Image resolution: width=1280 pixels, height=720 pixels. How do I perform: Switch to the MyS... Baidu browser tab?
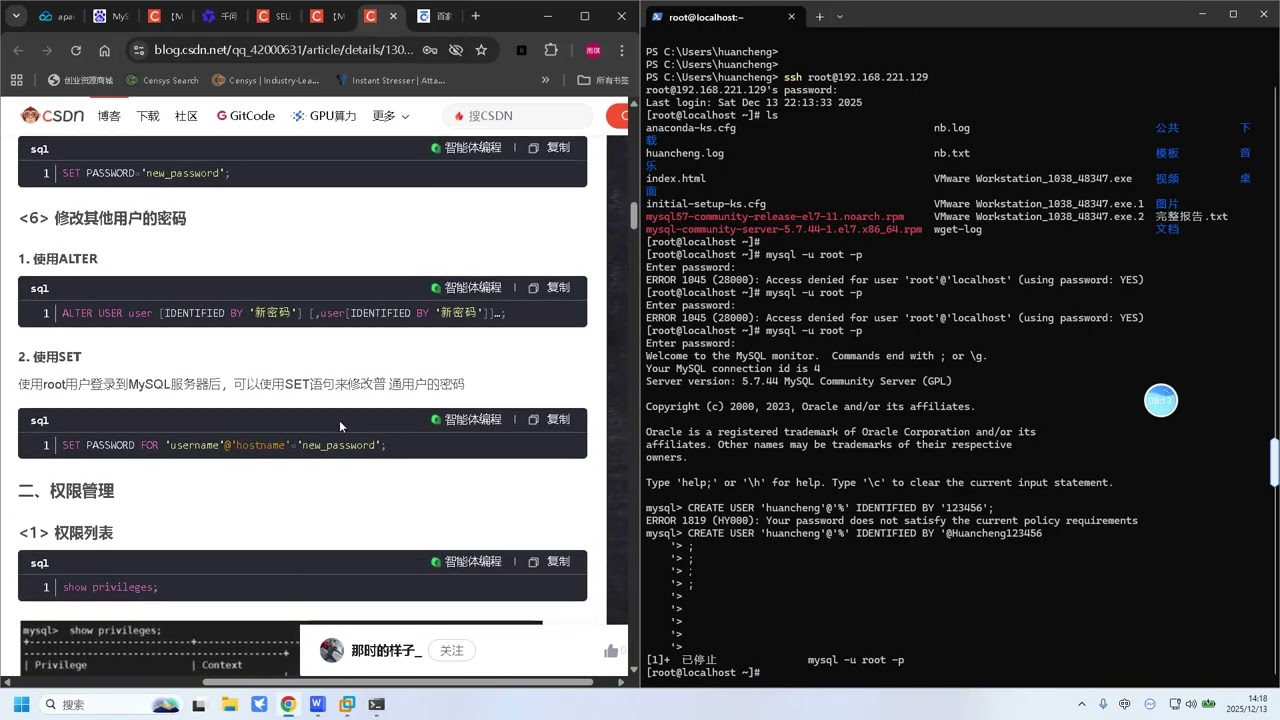coord(112,16)
